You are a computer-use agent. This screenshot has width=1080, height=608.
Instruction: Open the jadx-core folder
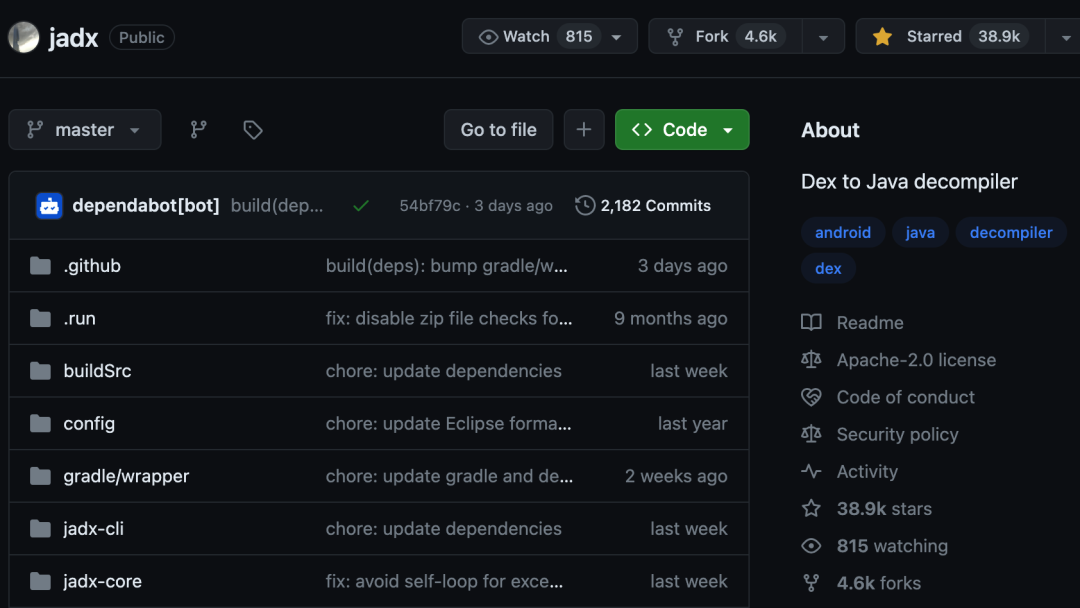click(x=103, y=581)
